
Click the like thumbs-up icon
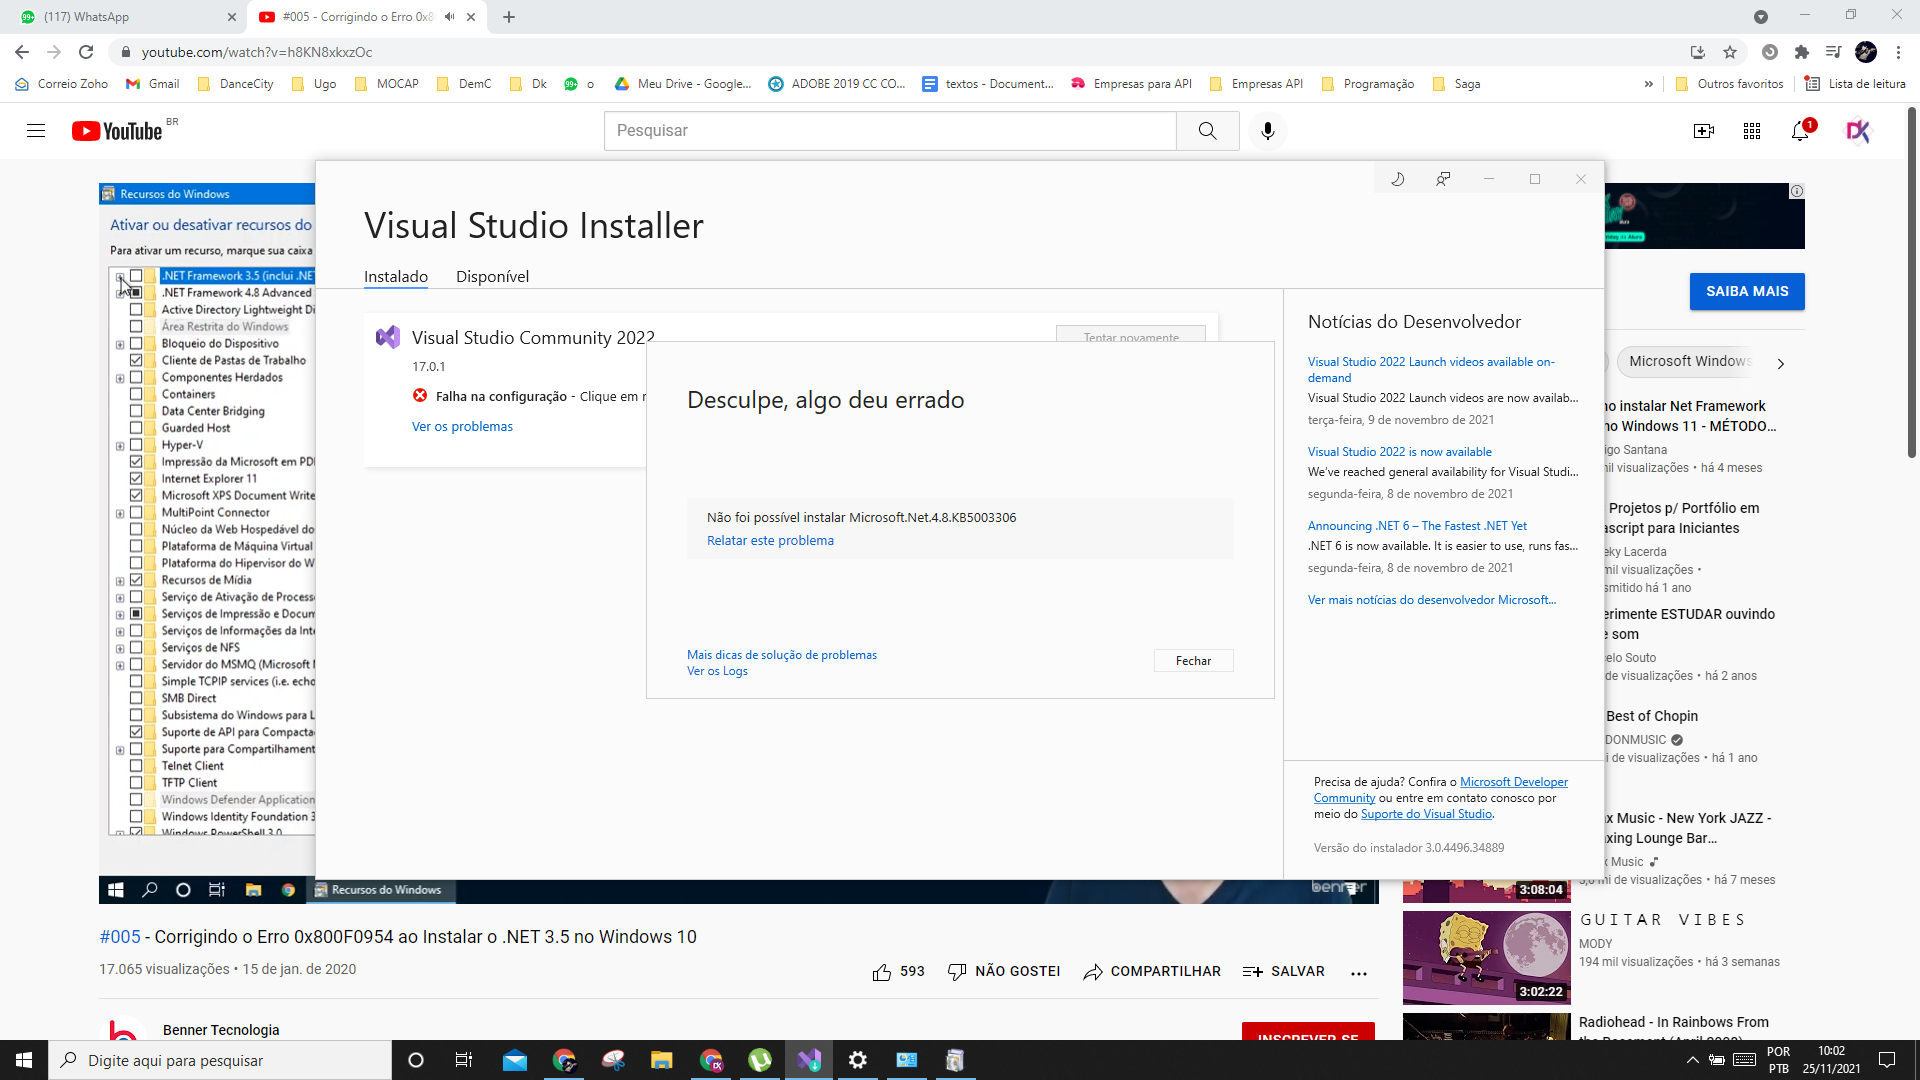882,972
